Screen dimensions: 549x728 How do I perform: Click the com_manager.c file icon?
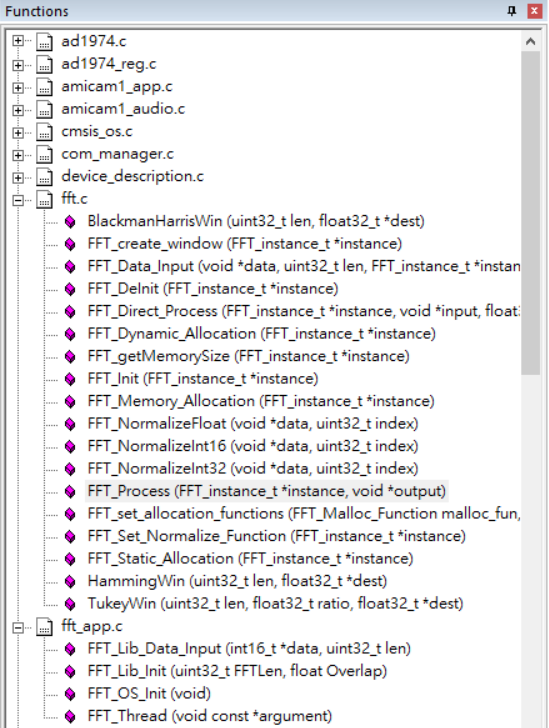click(x=45, y=155)
